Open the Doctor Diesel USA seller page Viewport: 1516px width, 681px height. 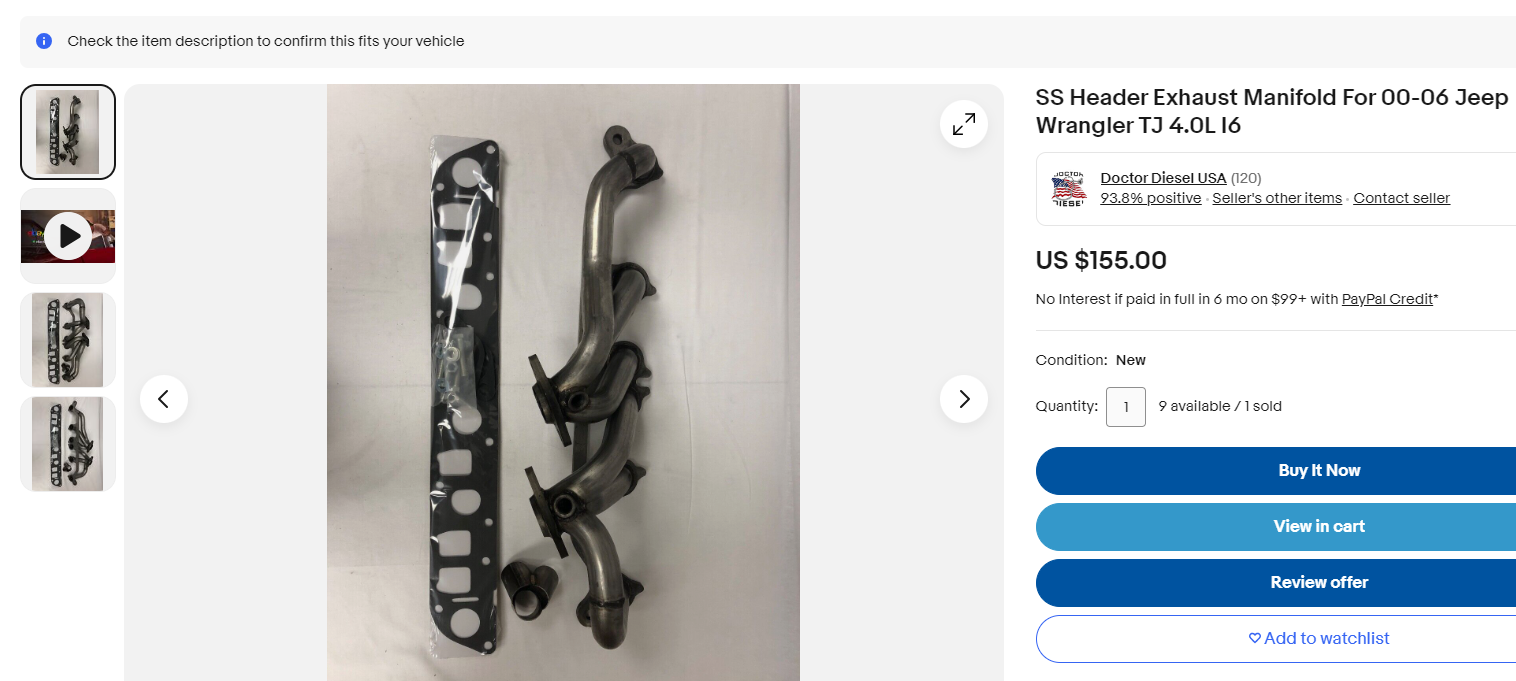[1163, 178]
